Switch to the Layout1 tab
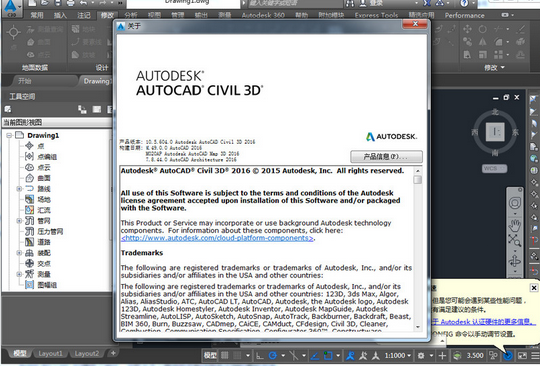 [x=50, y=354]
